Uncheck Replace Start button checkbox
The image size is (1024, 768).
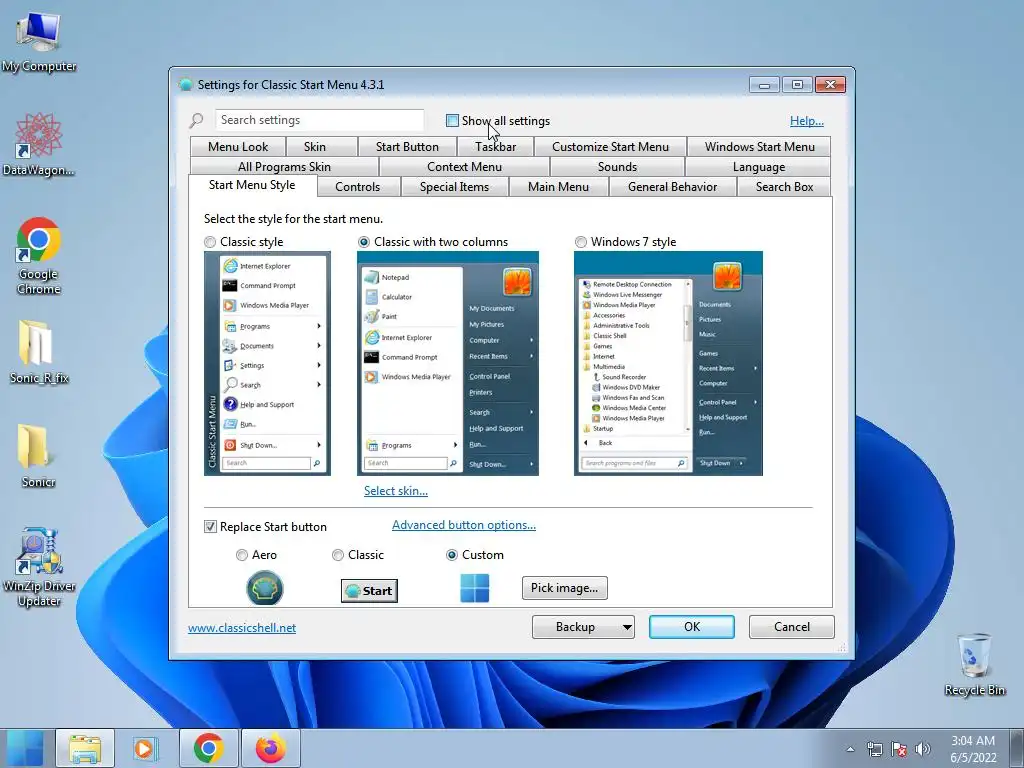coord(210,526)
